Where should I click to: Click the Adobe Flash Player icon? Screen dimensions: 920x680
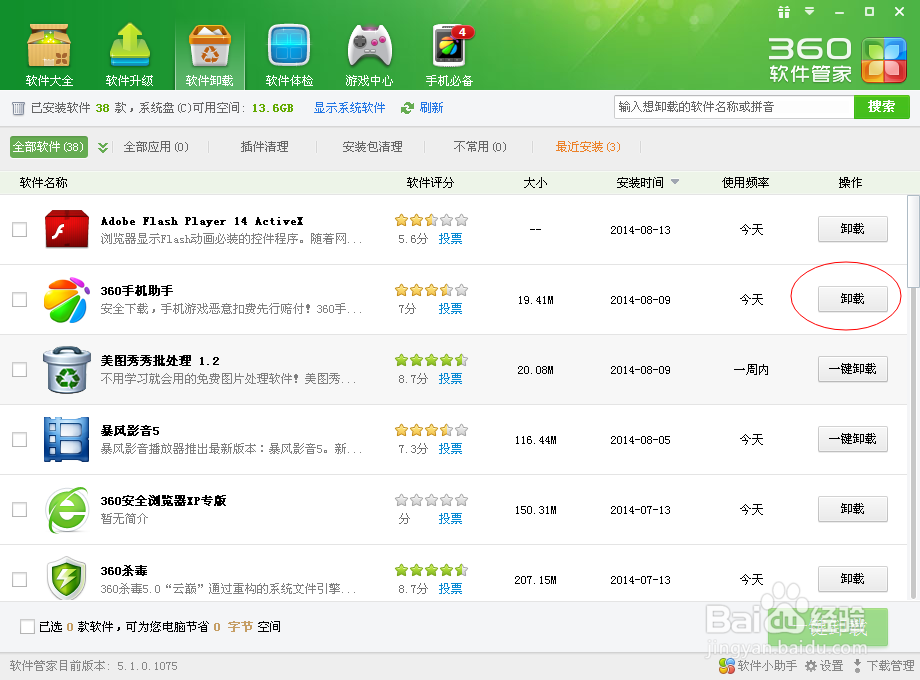tap(67, 229)
